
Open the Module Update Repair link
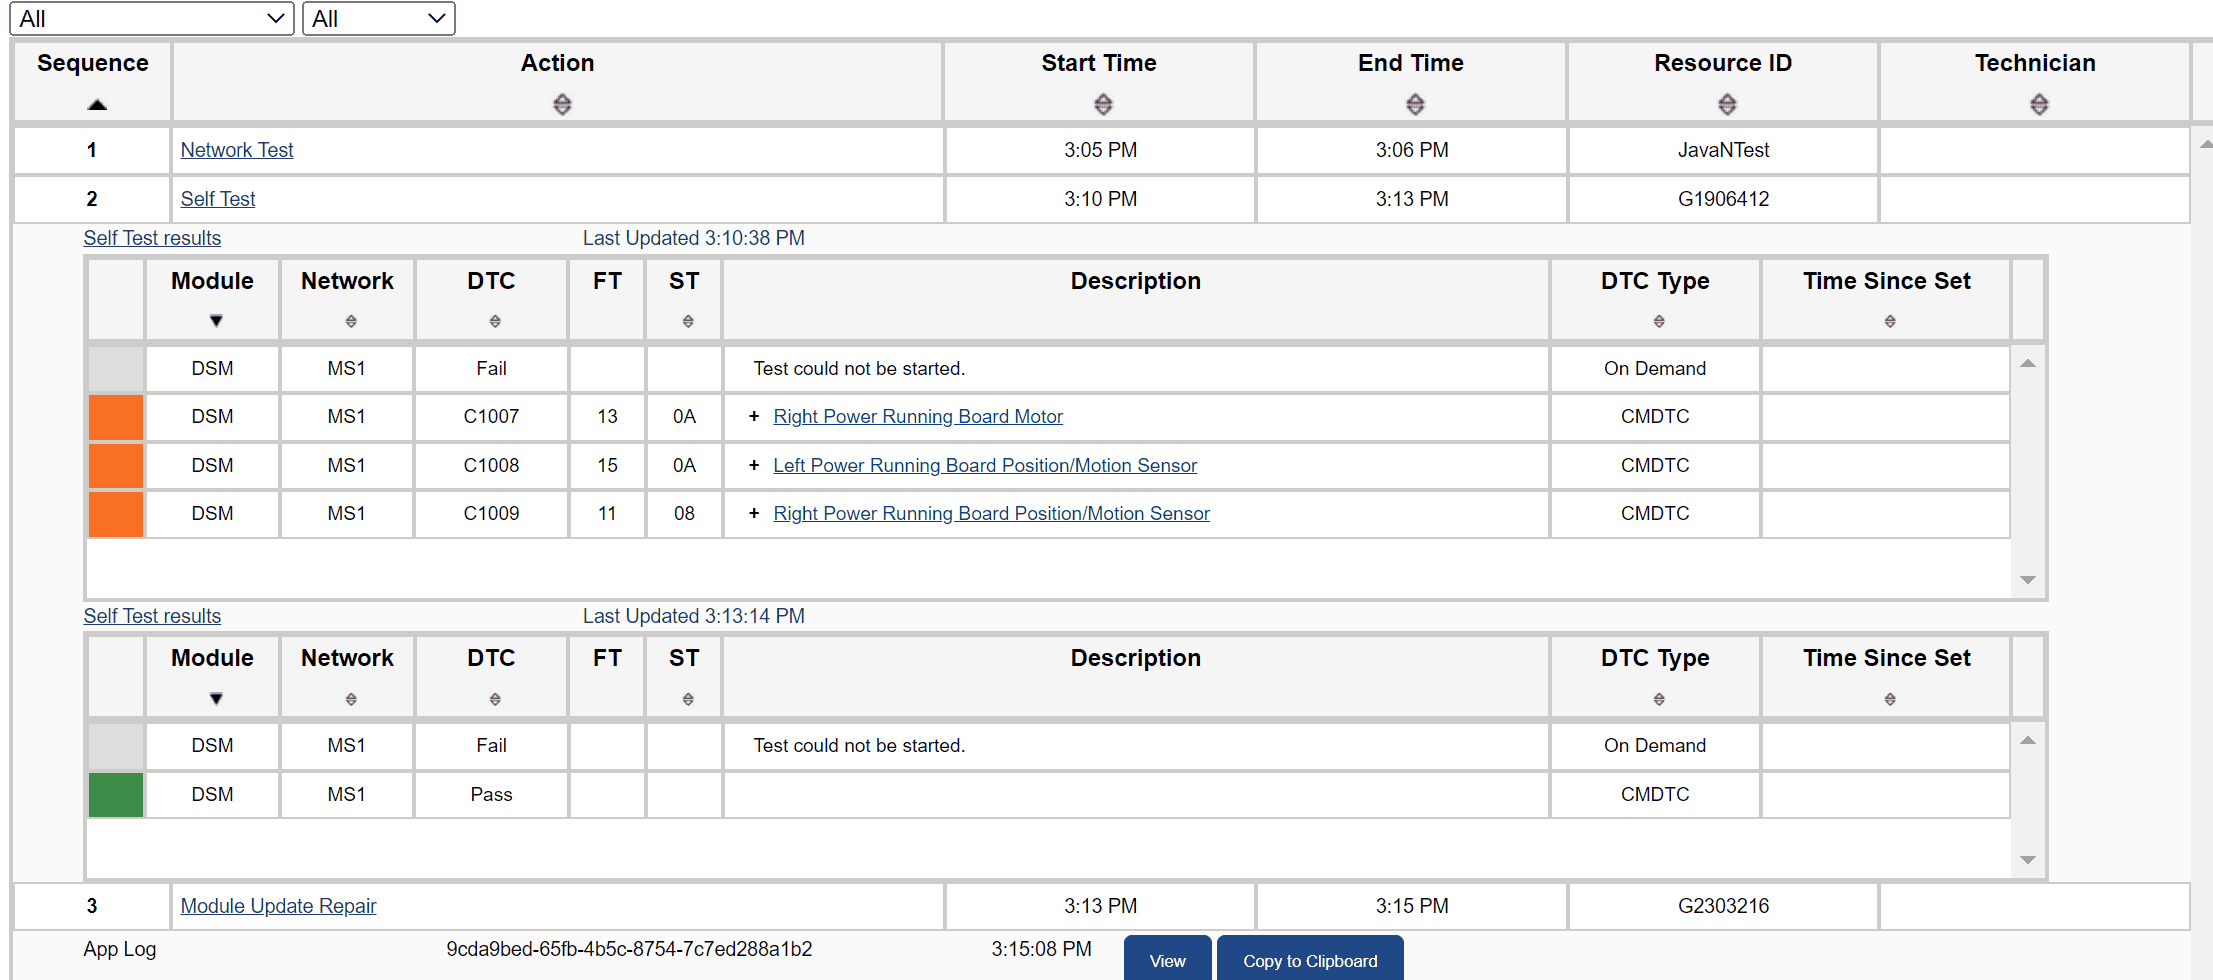point(278,906)
